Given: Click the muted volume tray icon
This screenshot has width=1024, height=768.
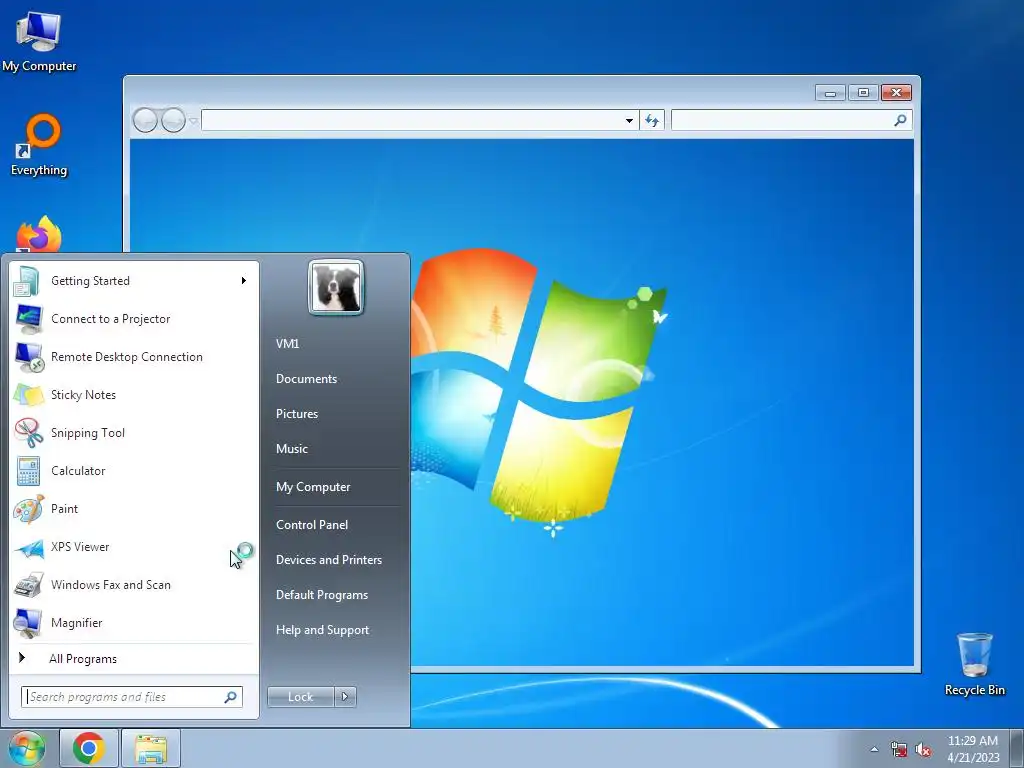Looking at the screenshot, I should click(923, 750).
